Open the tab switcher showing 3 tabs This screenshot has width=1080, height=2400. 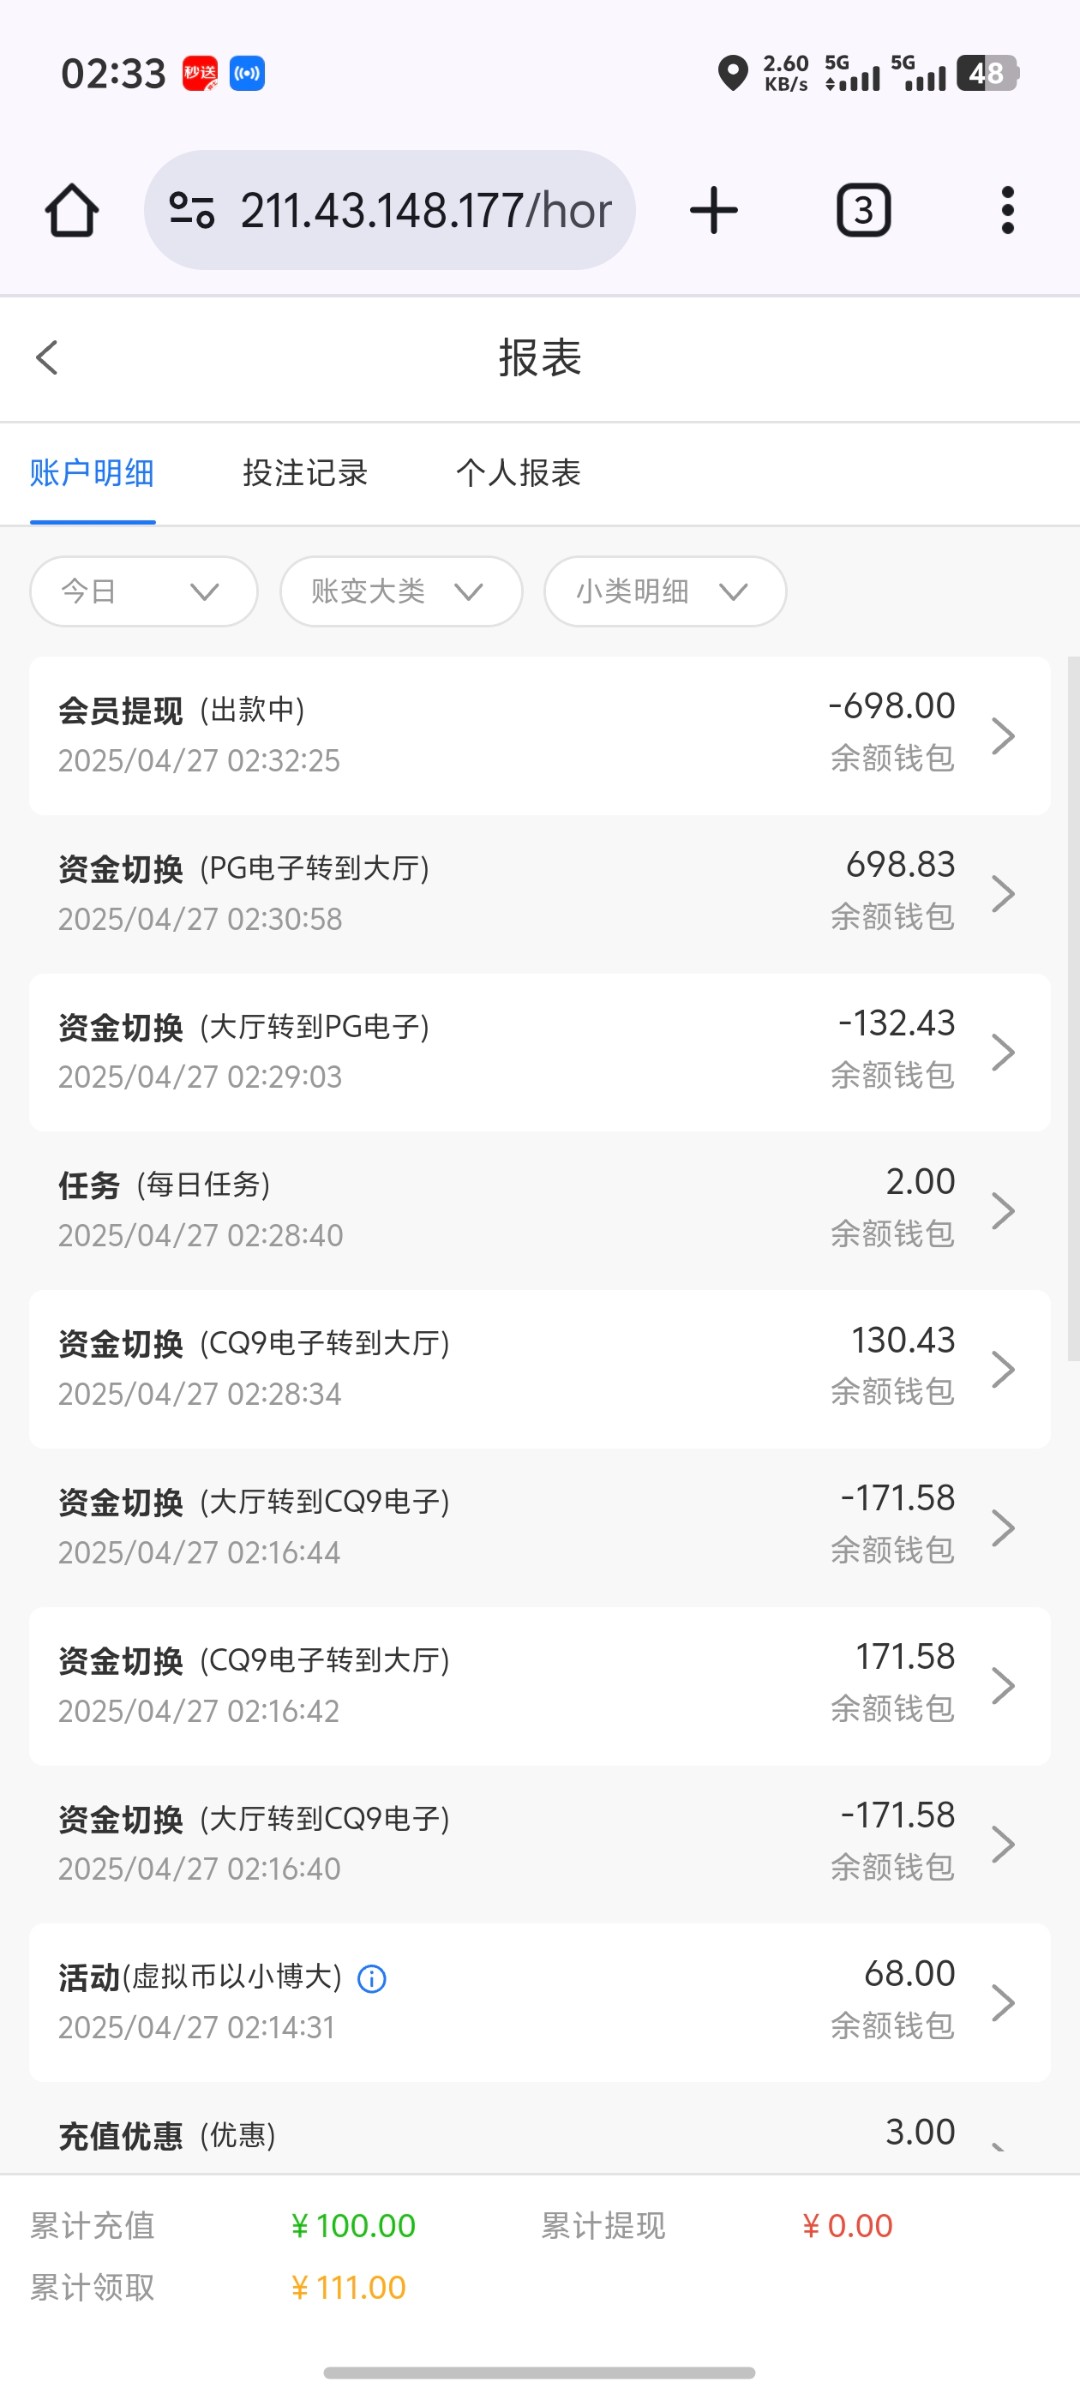coord(863,211)
